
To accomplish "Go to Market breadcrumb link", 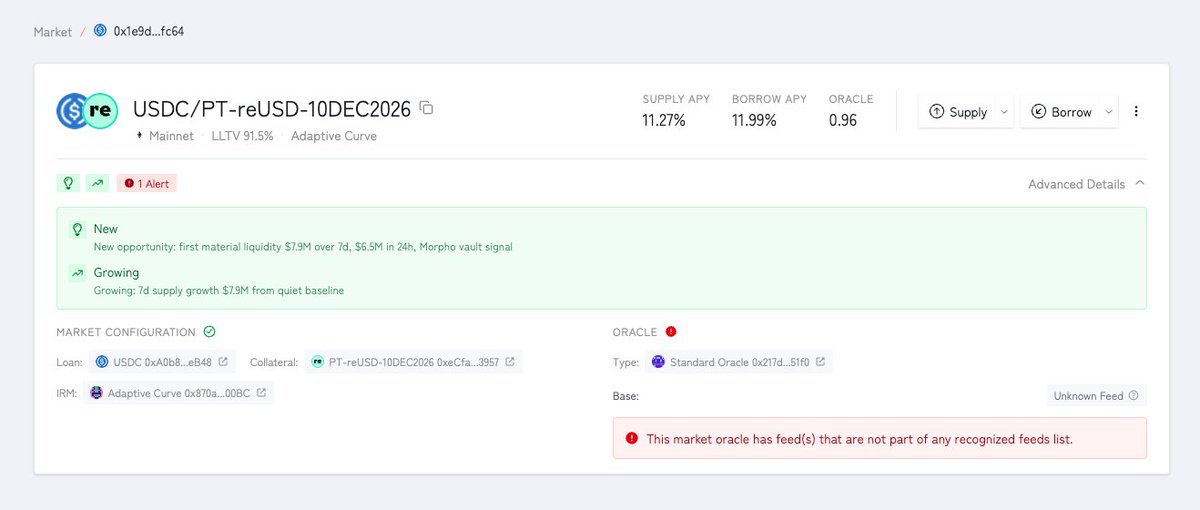I will [x=52, y=32].
